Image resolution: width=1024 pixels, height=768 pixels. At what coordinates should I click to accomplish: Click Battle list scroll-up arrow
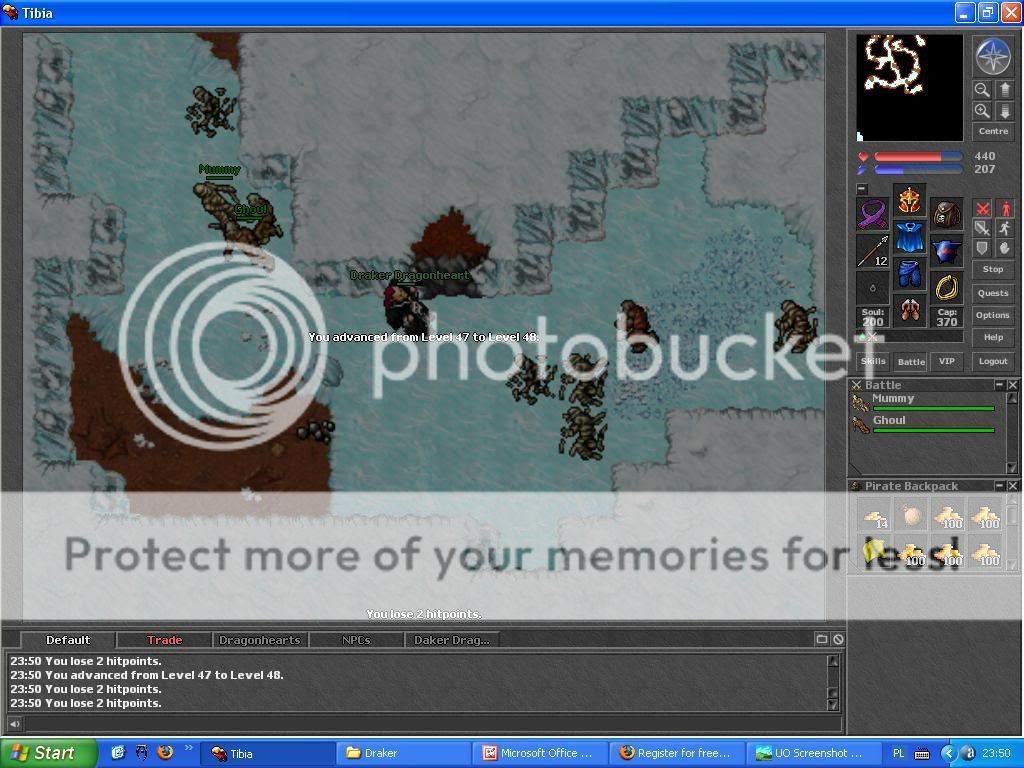tap(1012, 398)
